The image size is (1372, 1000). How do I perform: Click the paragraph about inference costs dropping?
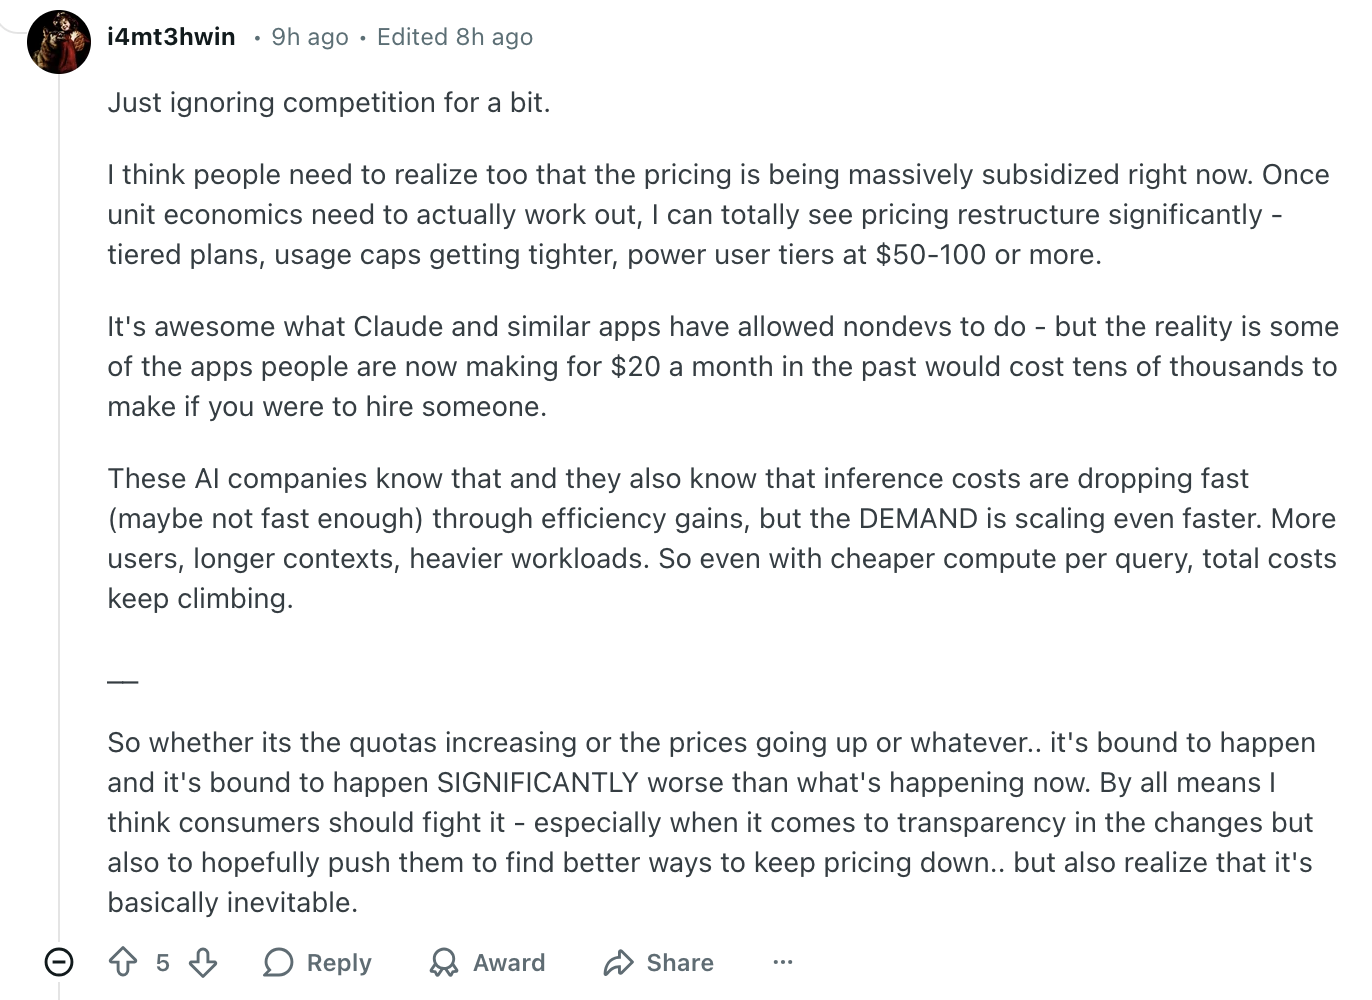[722, 538]
